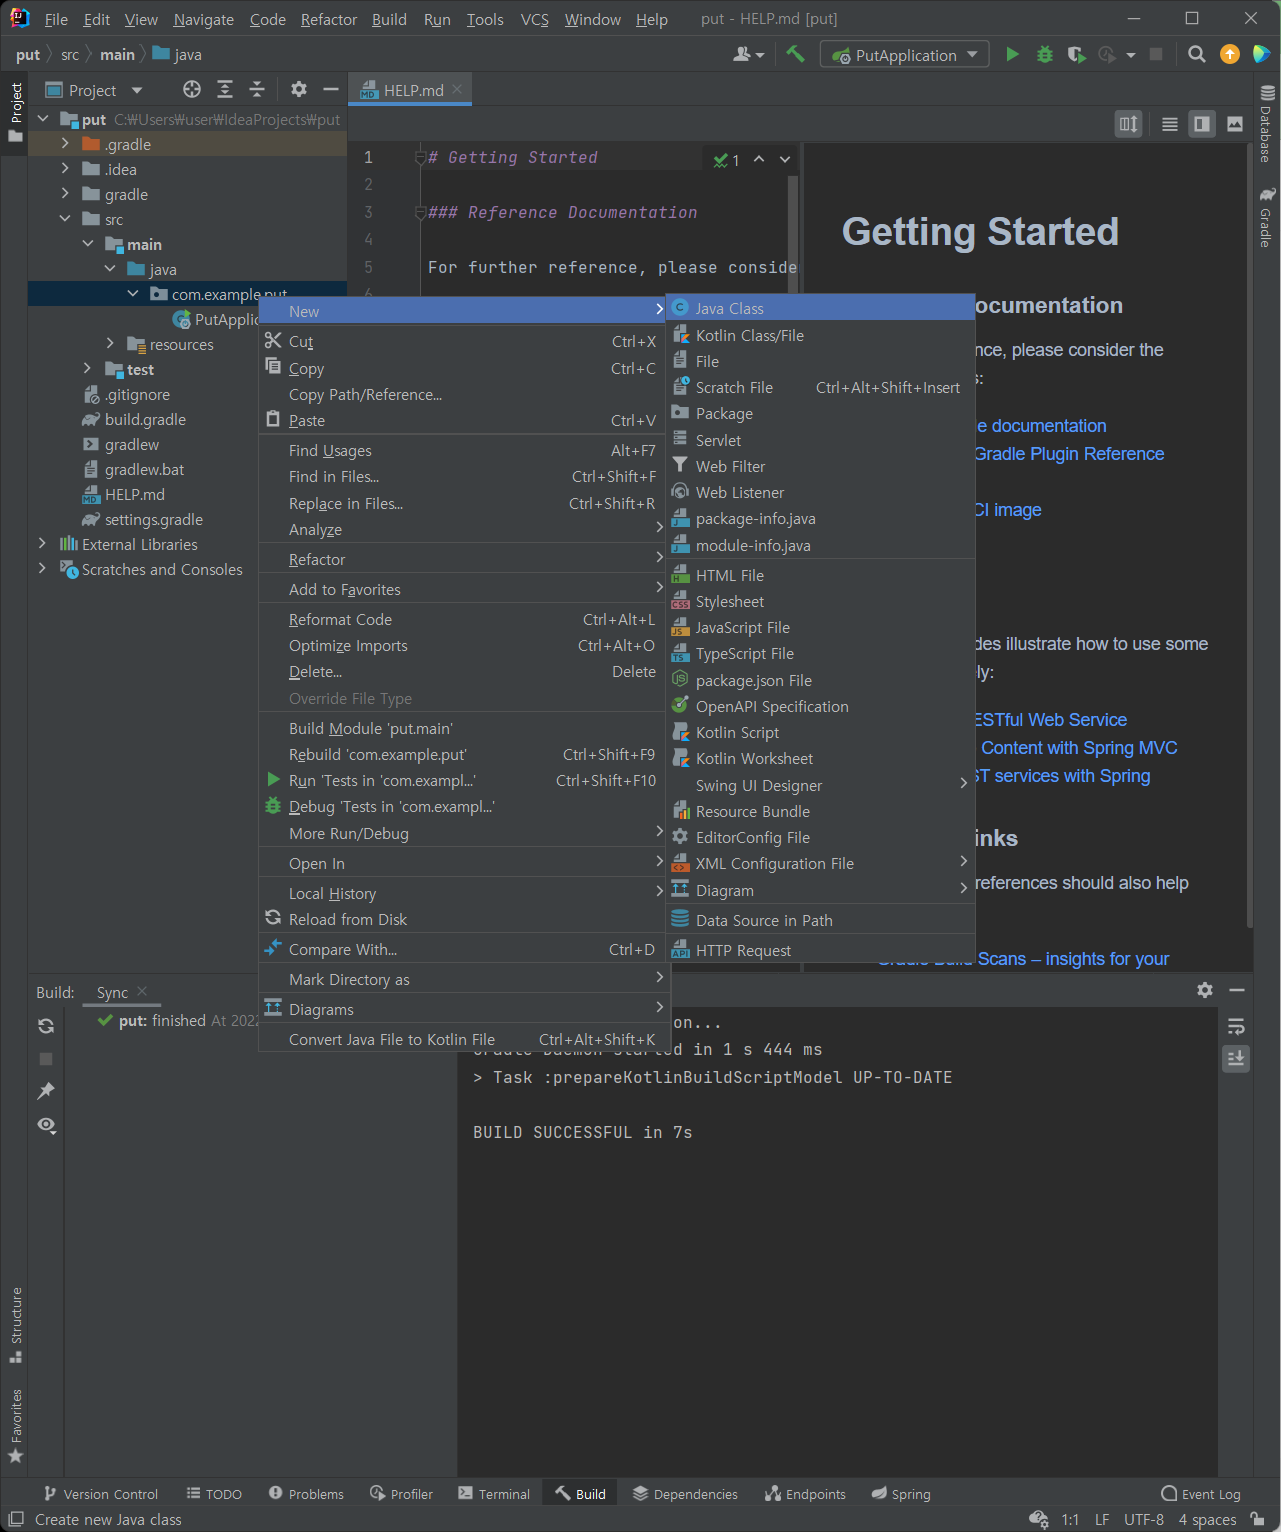
Task: Run PutApplication with green play icon
Action: pos(1012,54)
